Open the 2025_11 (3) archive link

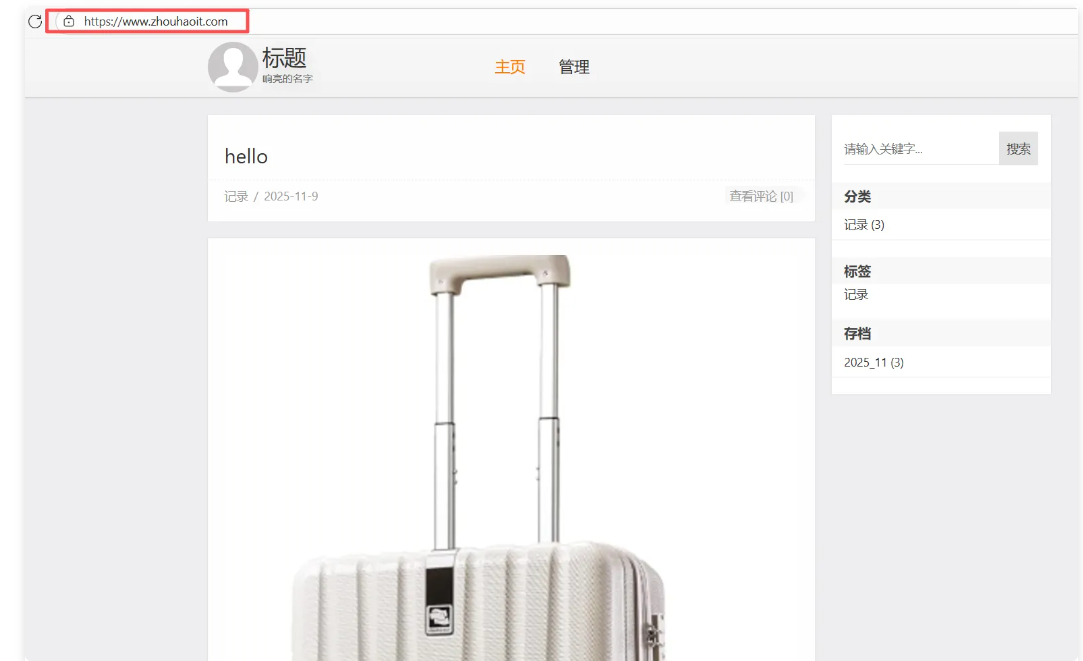[874, 362]
